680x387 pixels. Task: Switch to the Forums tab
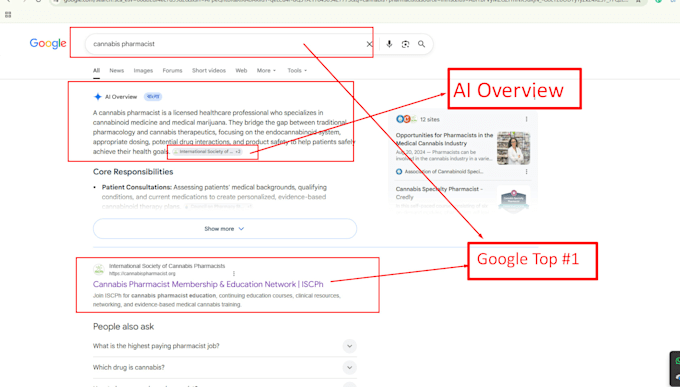click(x=172, y=70)
